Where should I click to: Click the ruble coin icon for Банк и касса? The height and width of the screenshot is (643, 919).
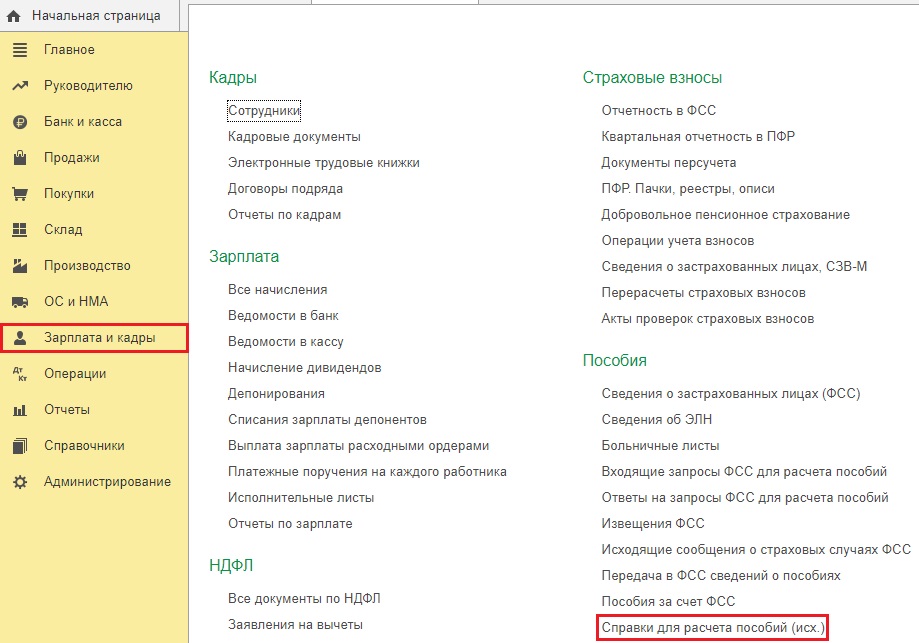[19, 122]
